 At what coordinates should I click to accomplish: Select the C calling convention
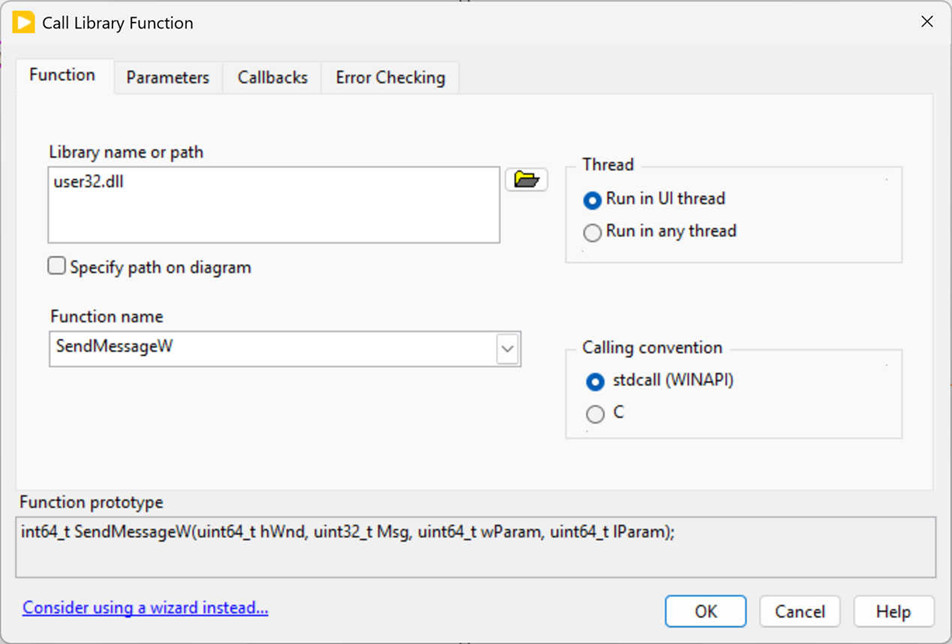pos(595,413)
